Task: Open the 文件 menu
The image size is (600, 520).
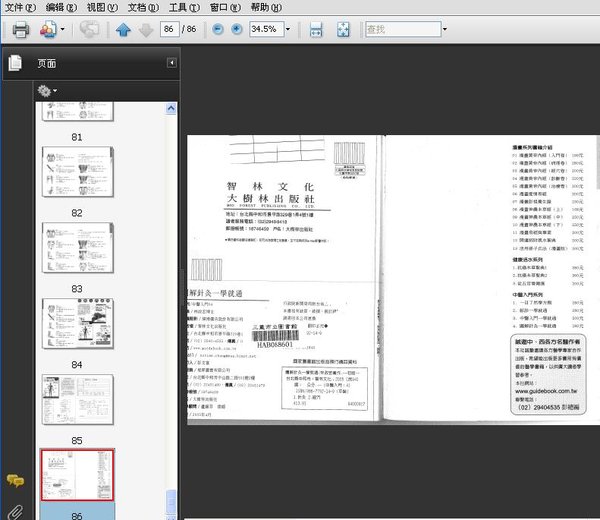Action: [19, 7]
